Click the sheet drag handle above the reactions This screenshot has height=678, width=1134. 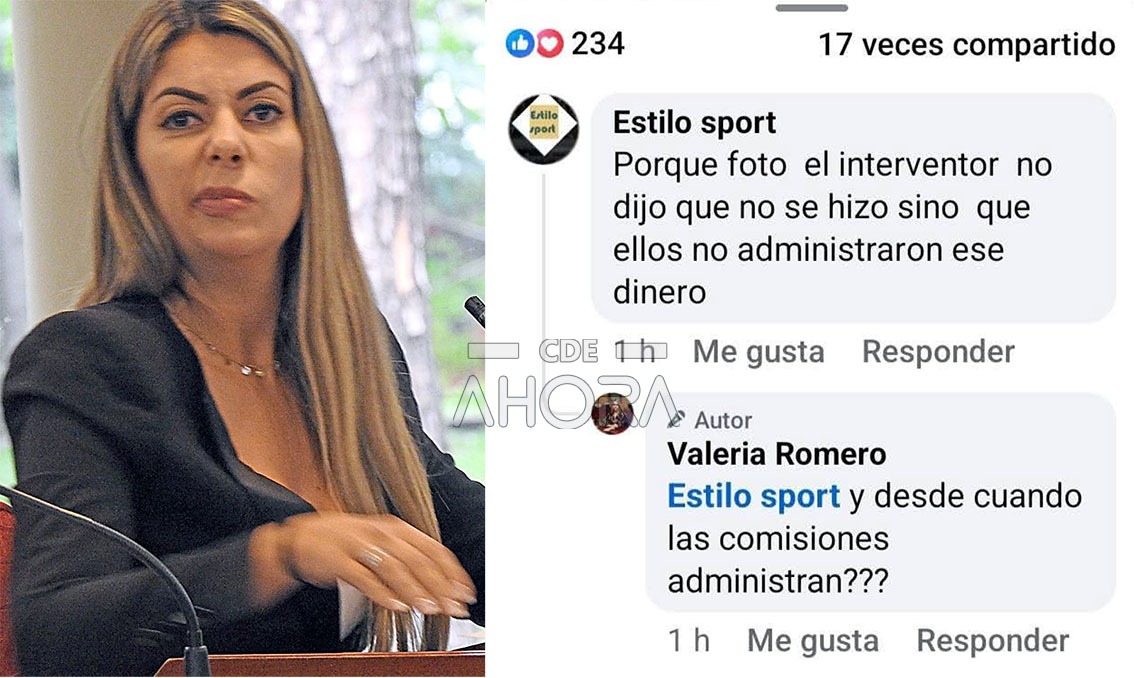(811, 7)
